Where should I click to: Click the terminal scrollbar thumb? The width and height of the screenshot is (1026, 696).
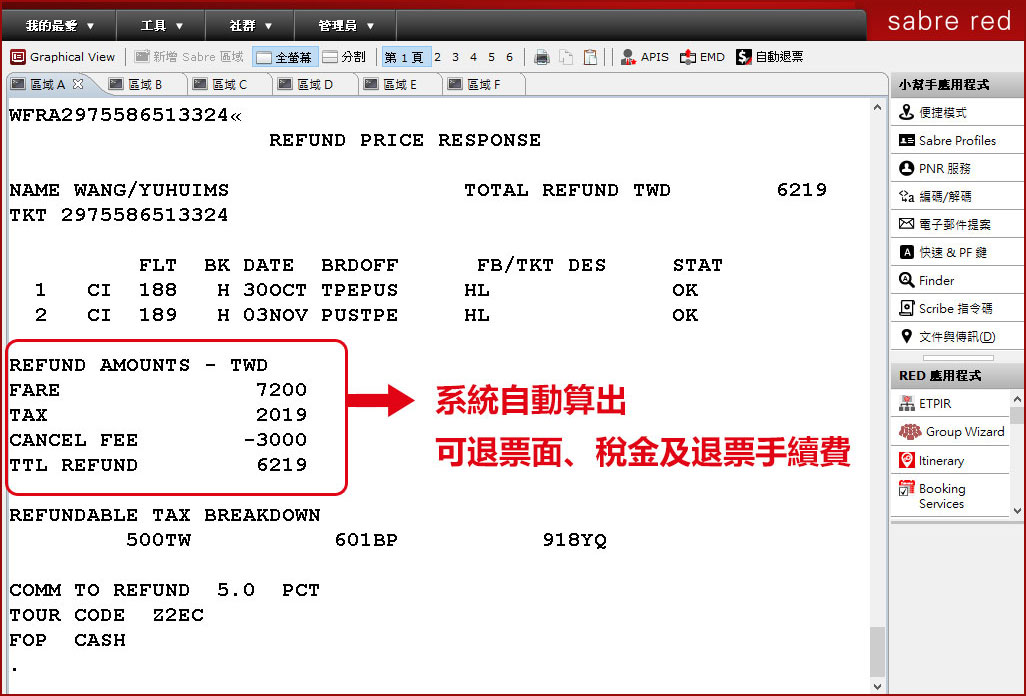[877, 652]
